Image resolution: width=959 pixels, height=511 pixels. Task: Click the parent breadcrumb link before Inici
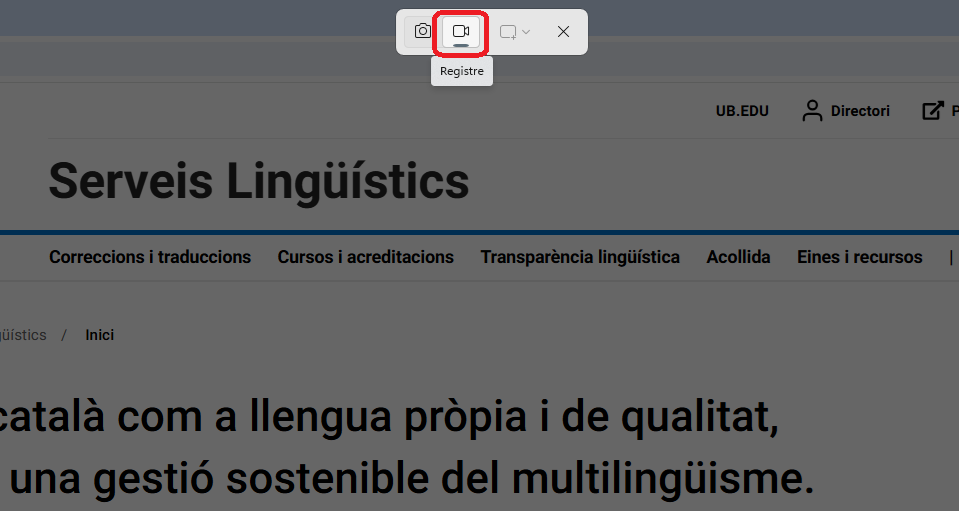(x=23, y=335)
